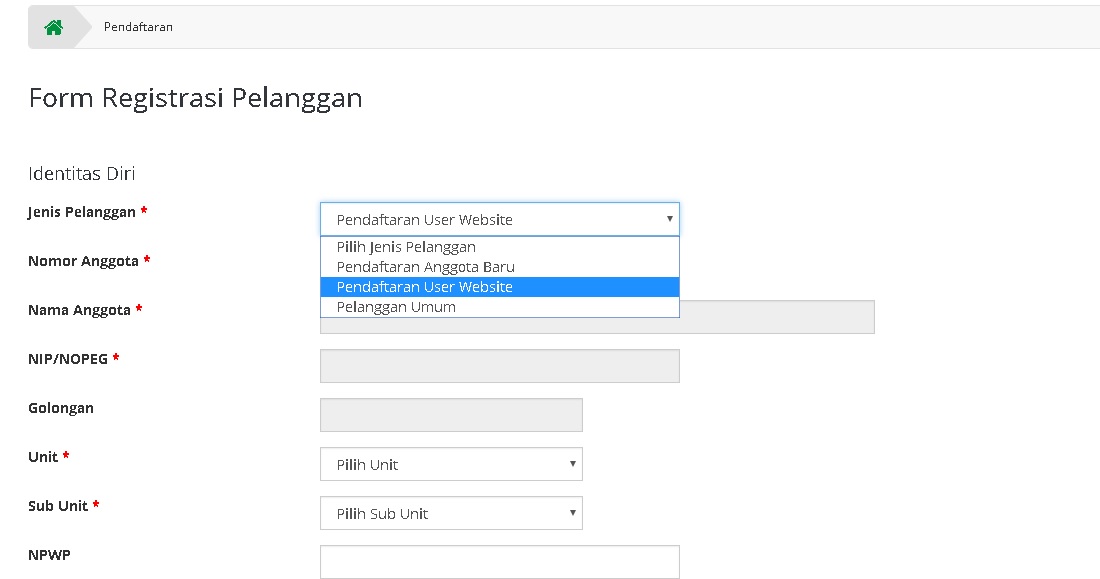Expand the 'Pilih Sub Unit' dropdown

click(x=451, y=513)
